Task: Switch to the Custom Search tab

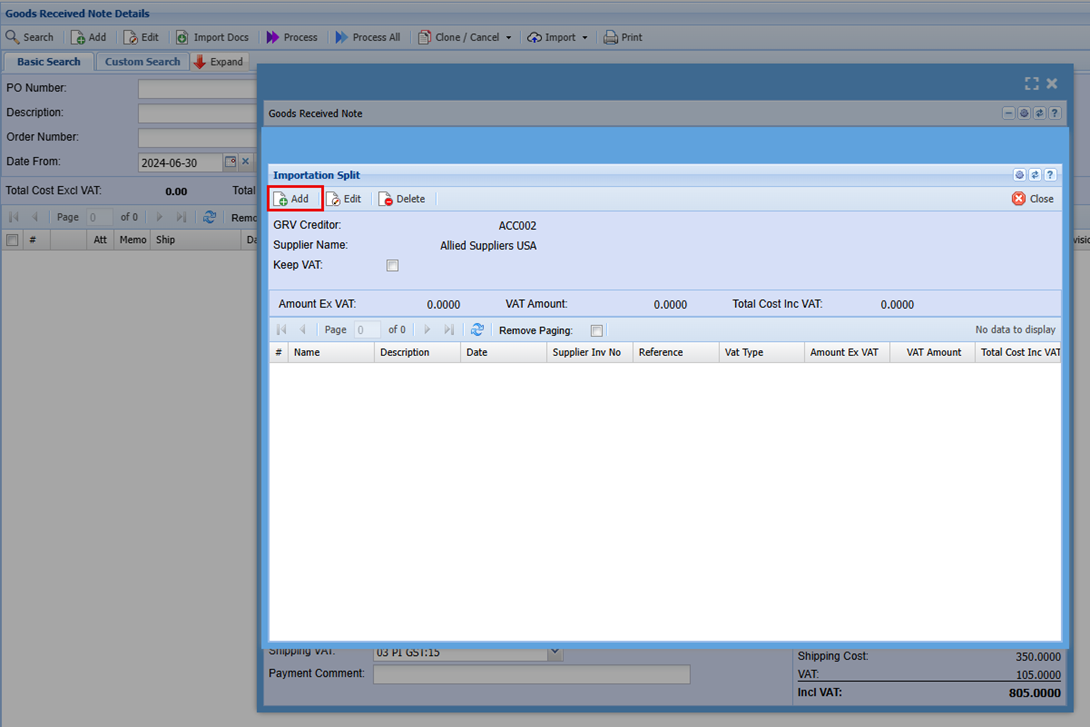Action: coord(142,62)
